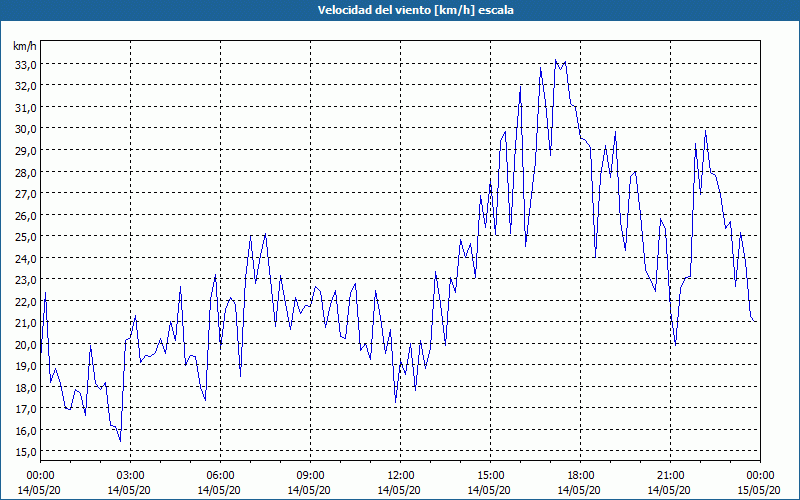Viewport: 800px width, 500px height.
Task: Click the 'km/h' unit label on the axis
Action: pyautogui.click(x=25, y=46)
